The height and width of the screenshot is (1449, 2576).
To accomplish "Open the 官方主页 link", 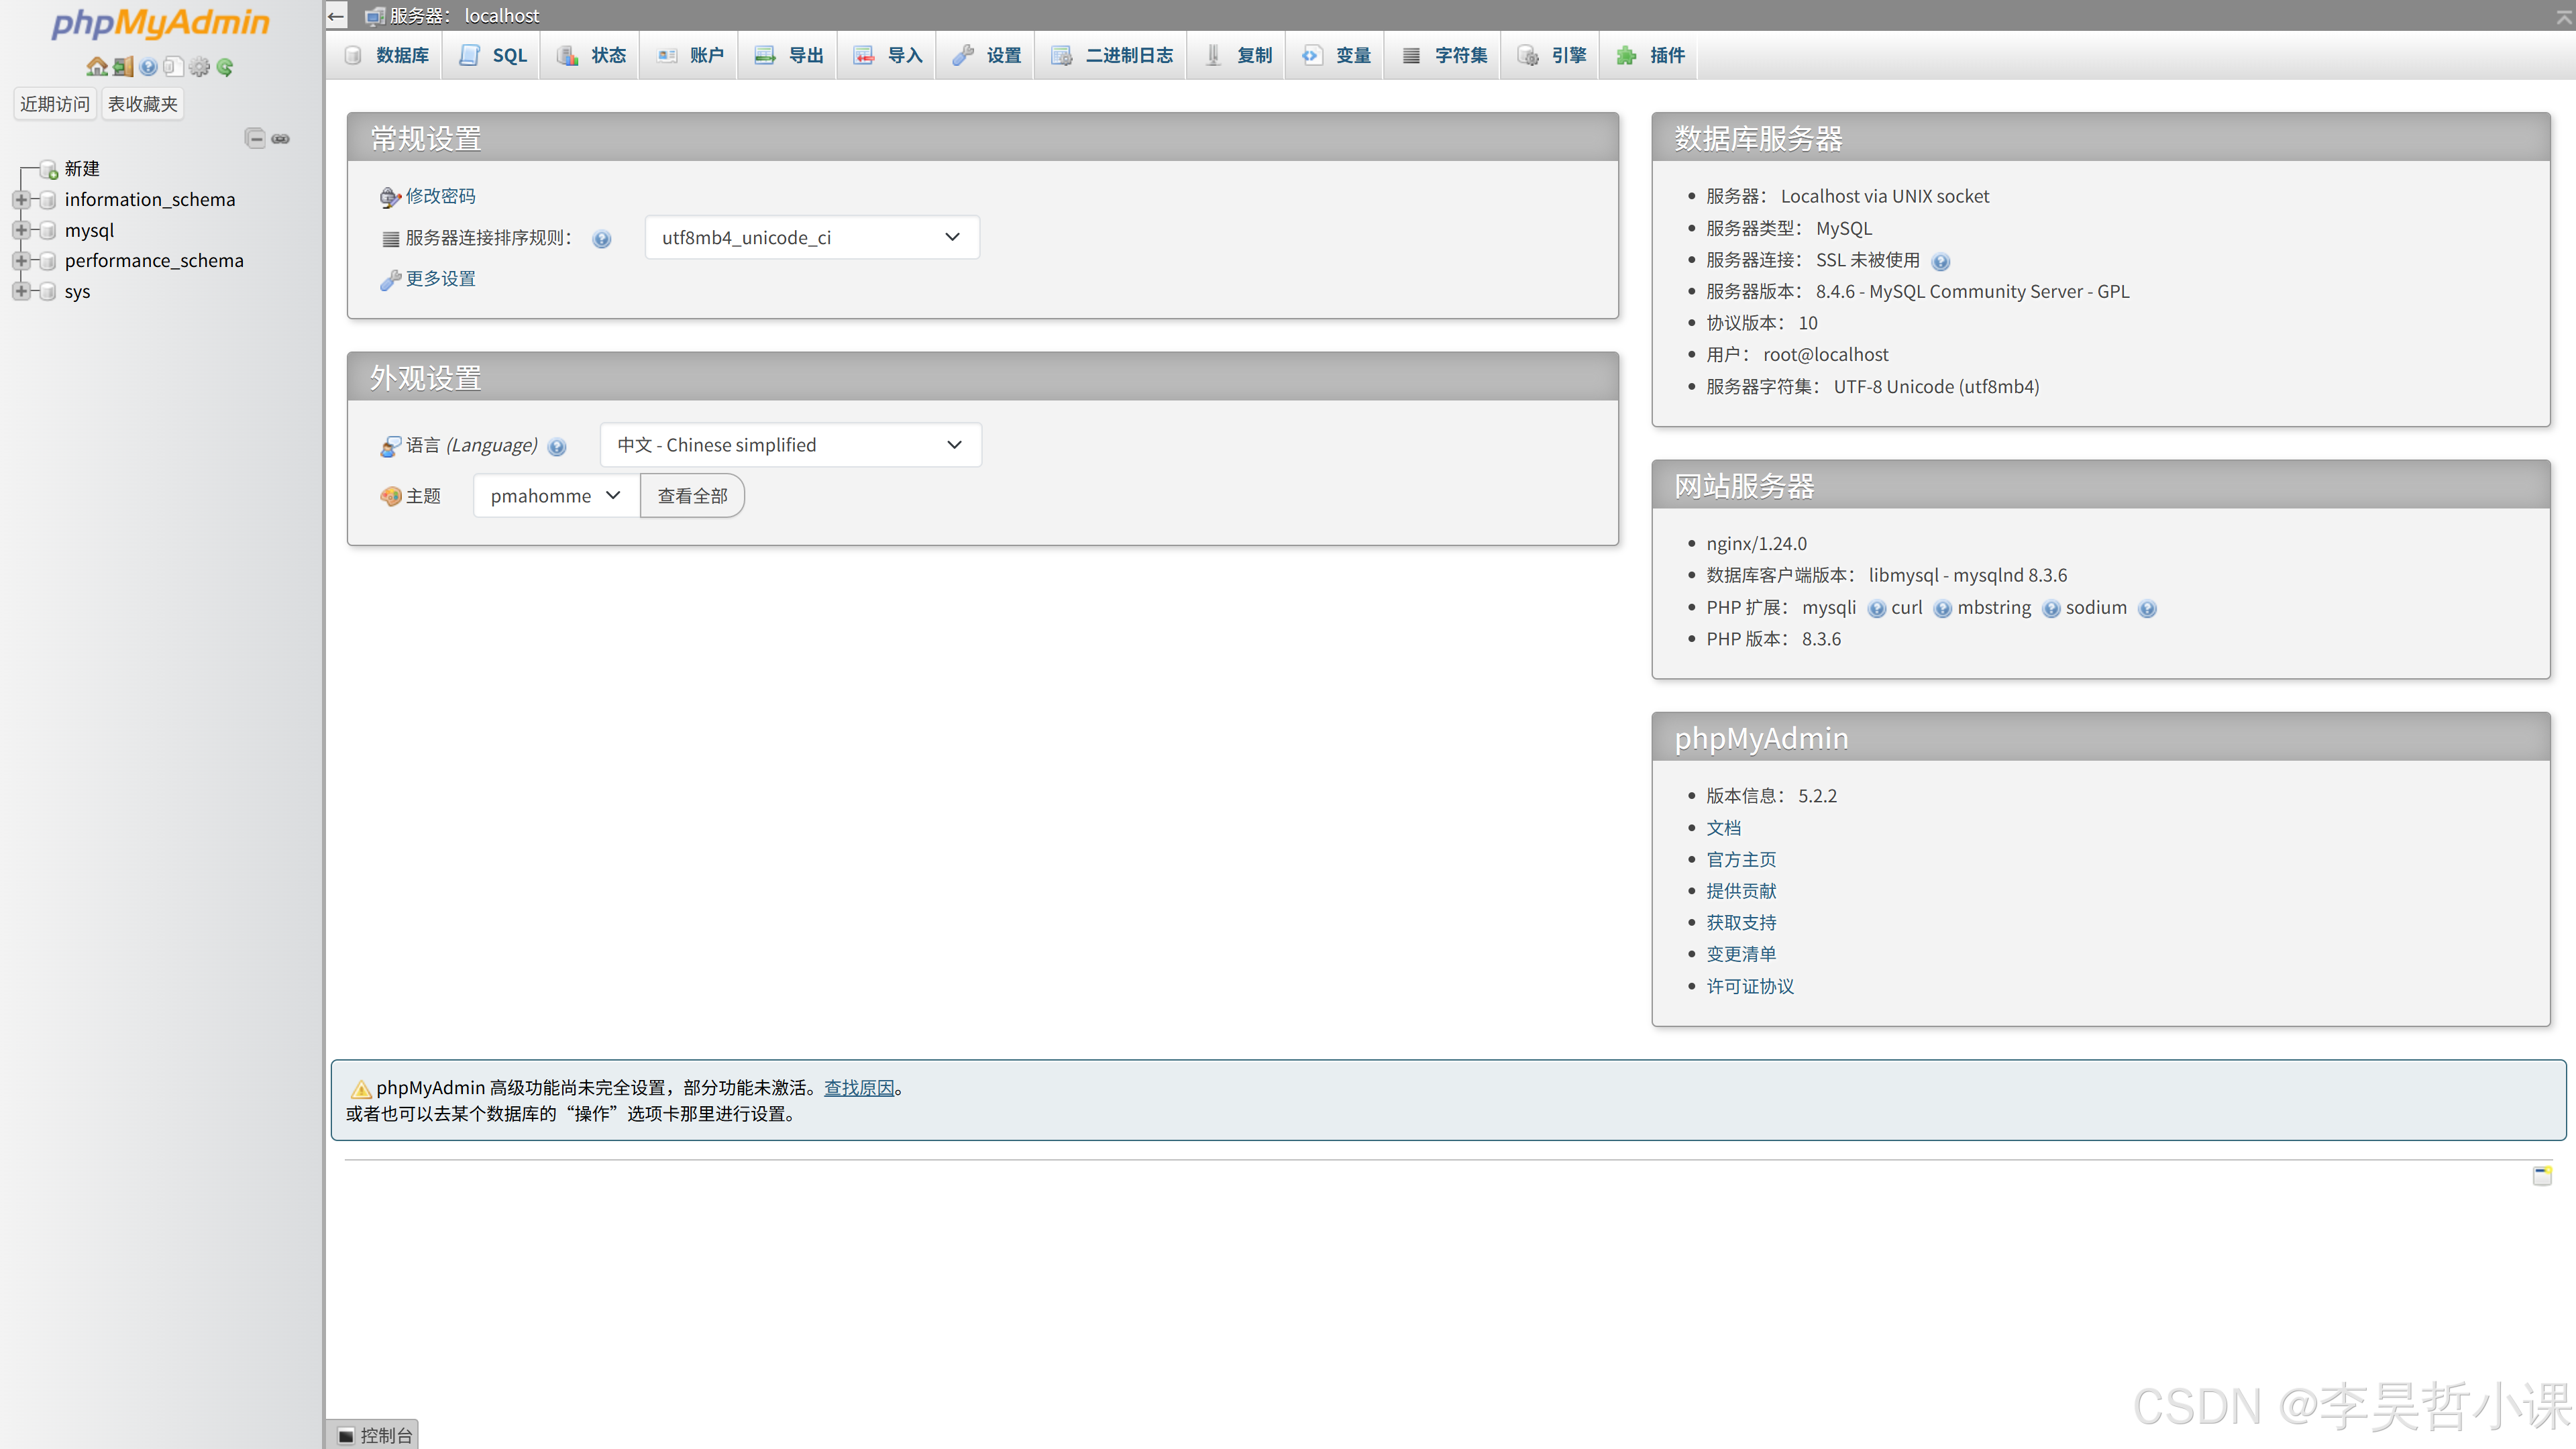I will pos(1741,860).
